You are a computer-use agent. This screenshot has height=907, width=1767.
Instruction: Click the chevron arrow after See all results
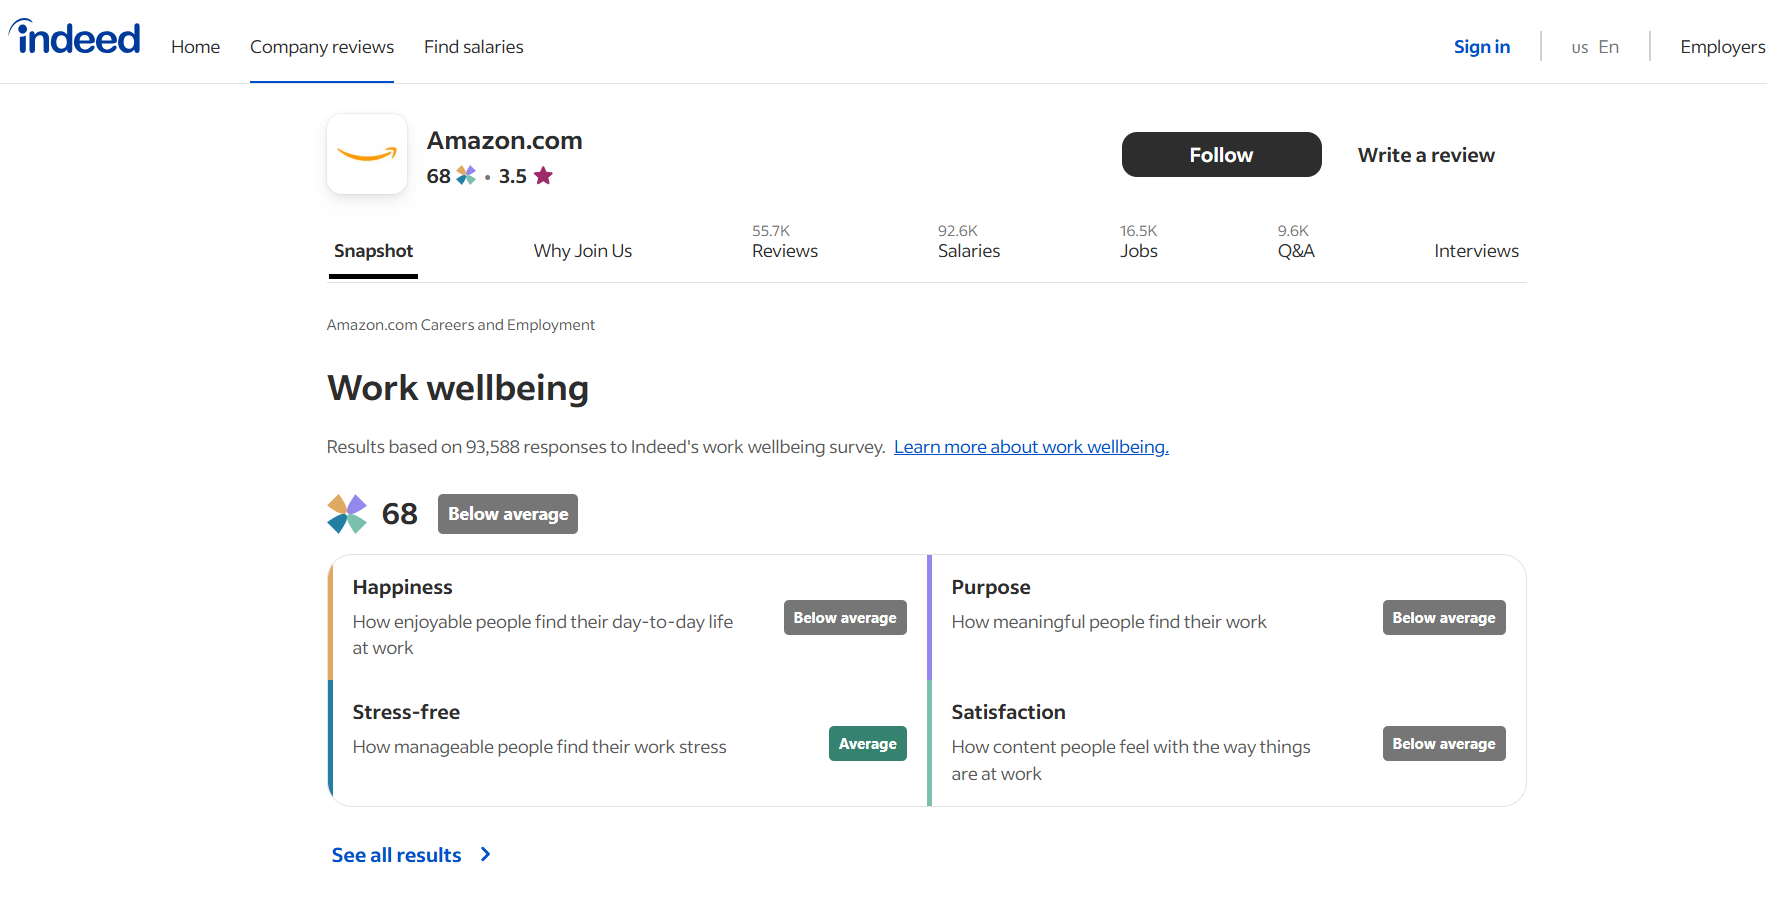coord(485,854)
